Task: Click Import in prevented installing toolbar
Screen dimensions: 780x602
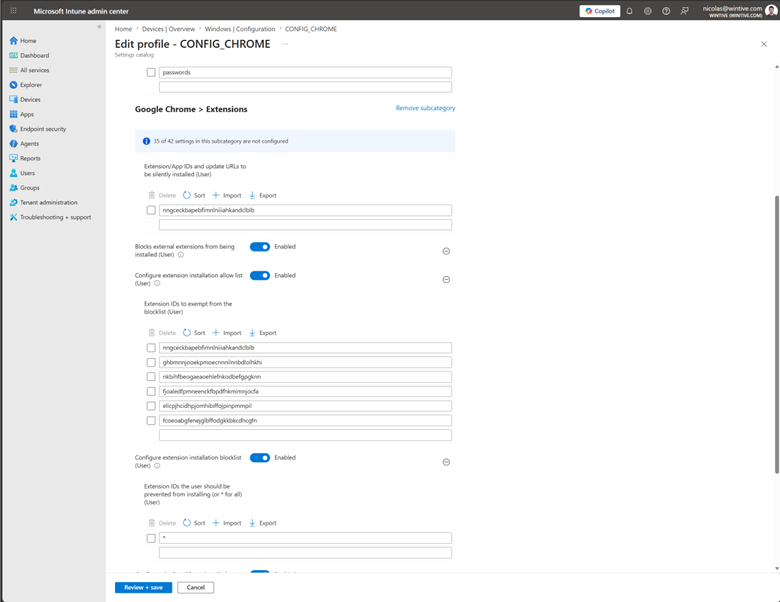Action: pyautogui.click(x=227, y=523)
